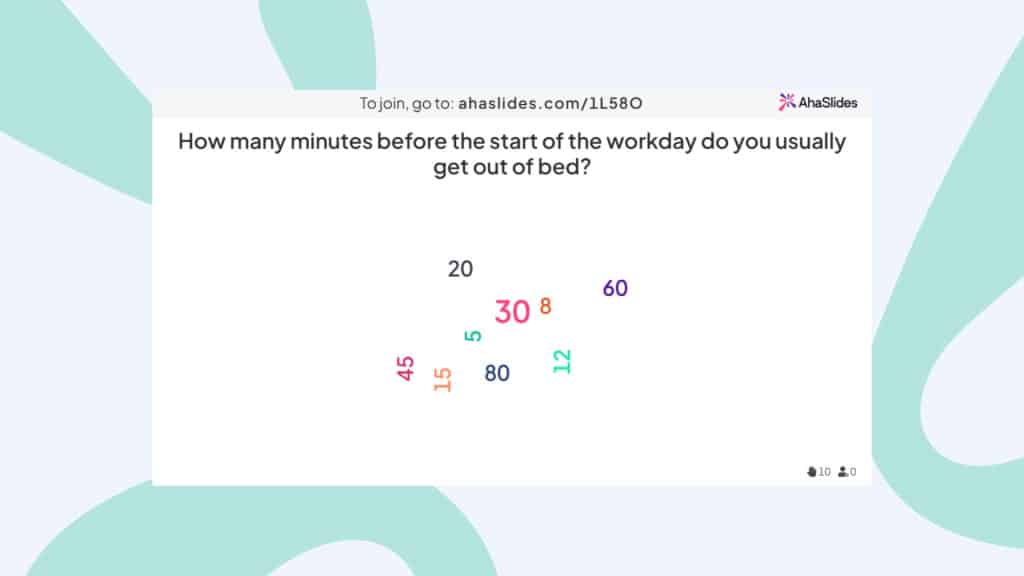Screen dimensions: 1024x576
Task: Select the dark blue 80 word
Action: 497,373
